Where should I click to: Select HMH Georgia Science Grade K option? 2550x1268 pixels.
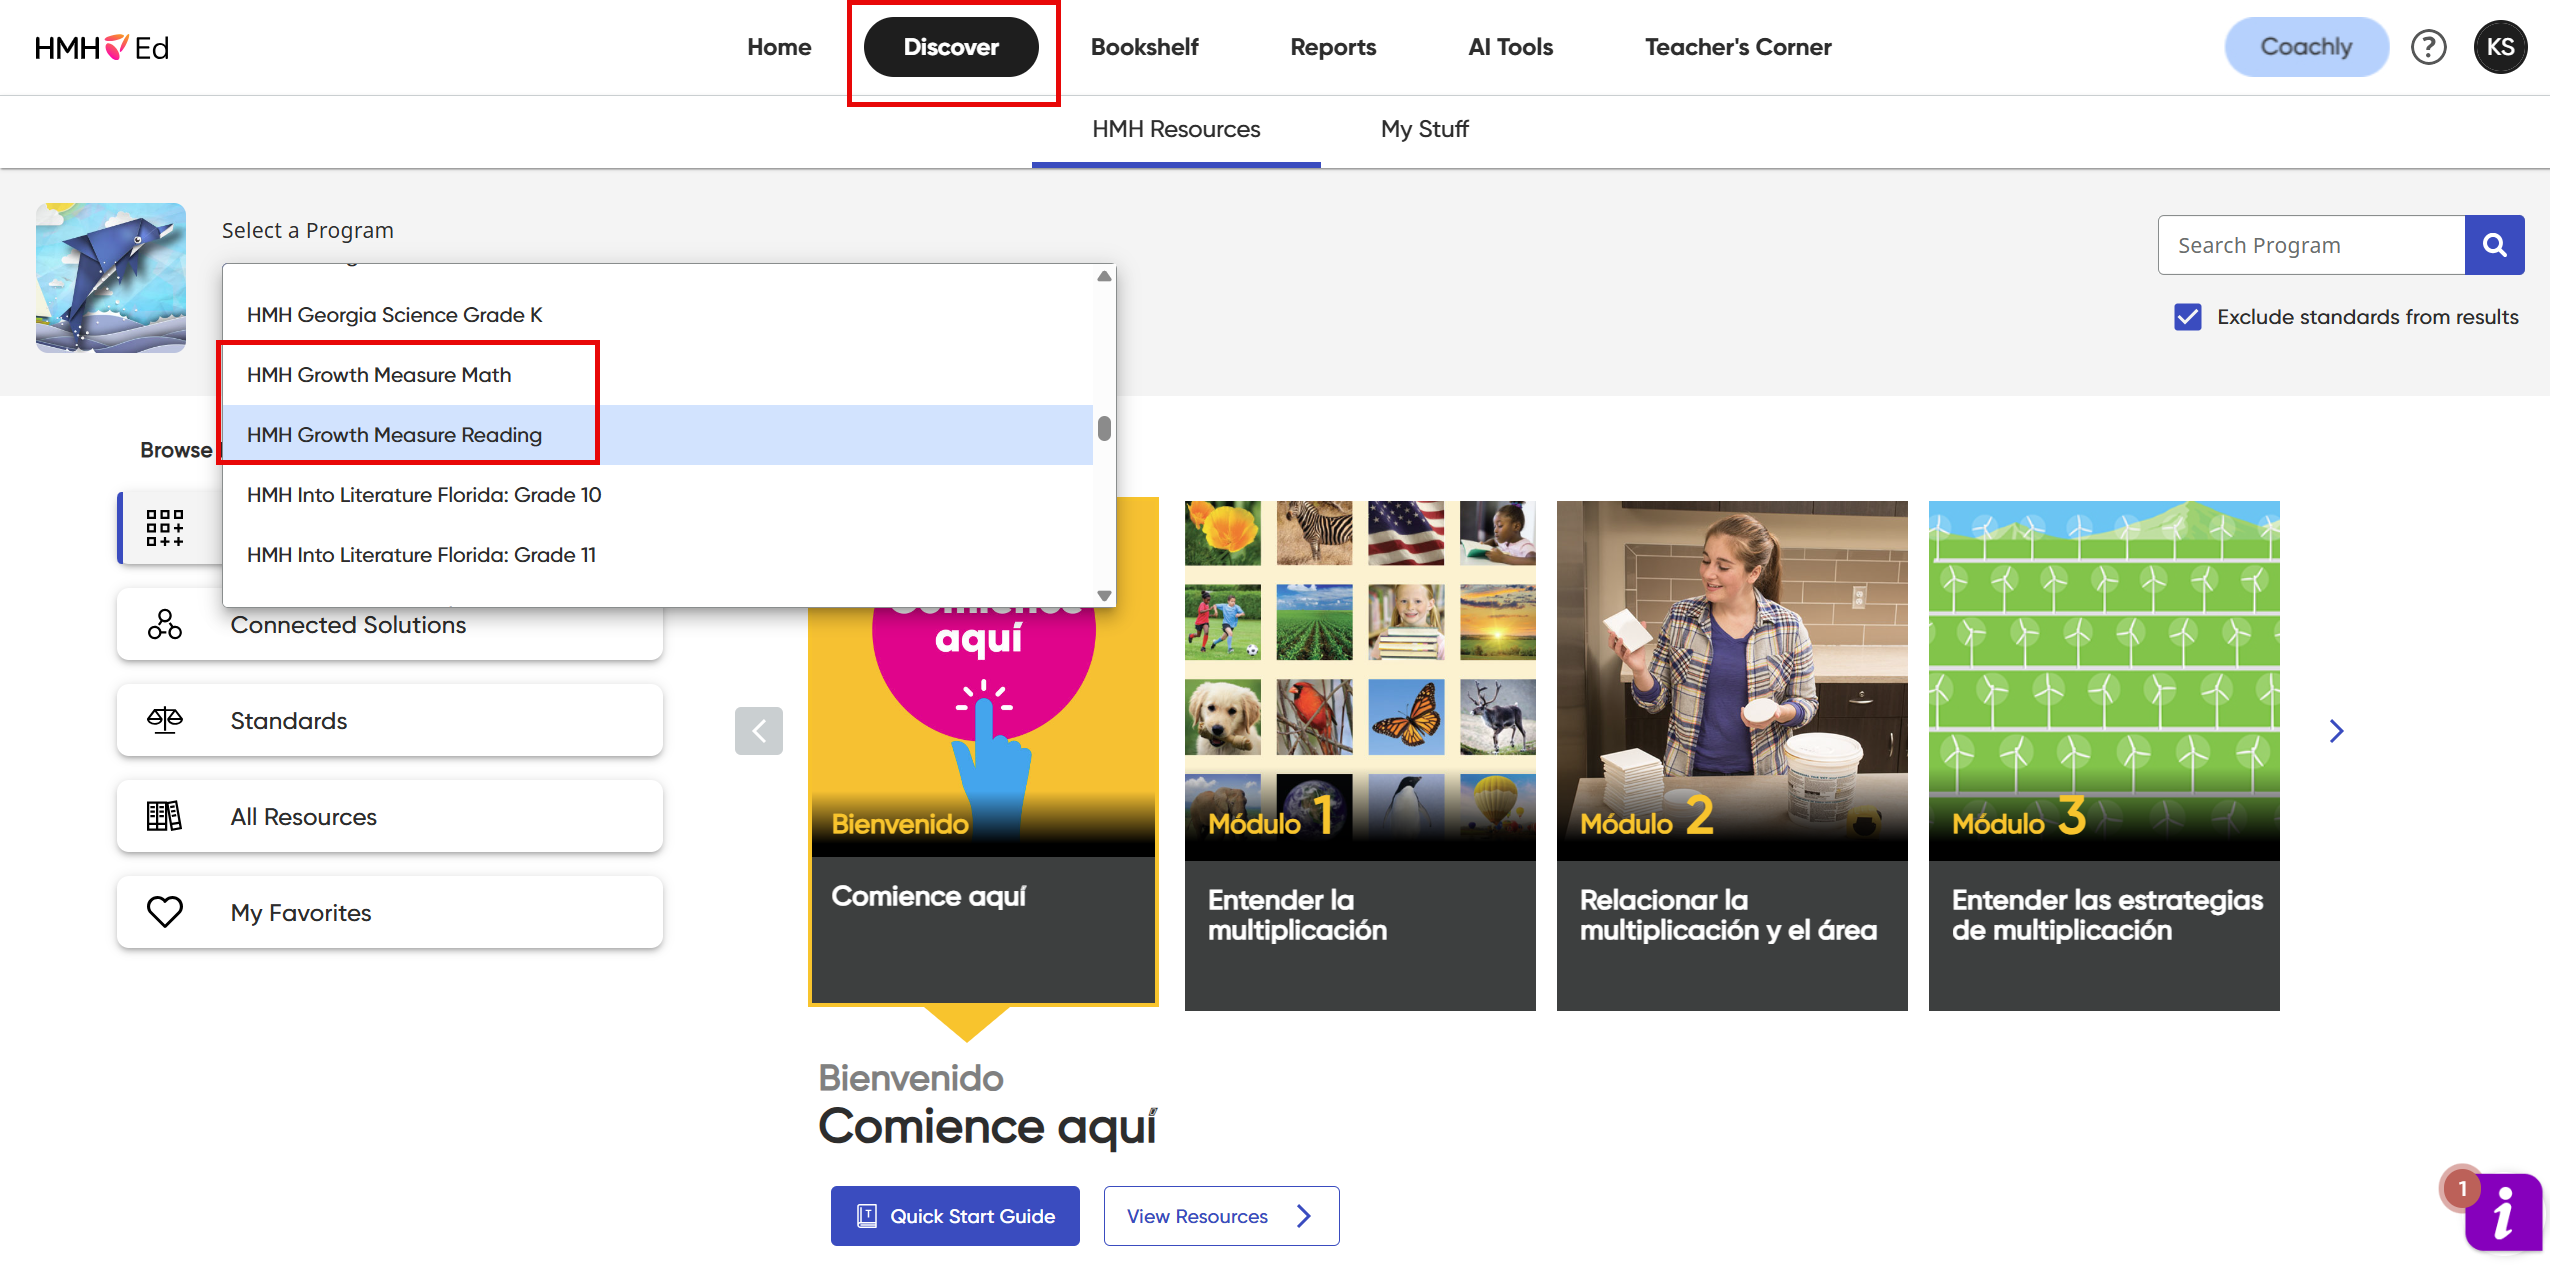point(657,315)
